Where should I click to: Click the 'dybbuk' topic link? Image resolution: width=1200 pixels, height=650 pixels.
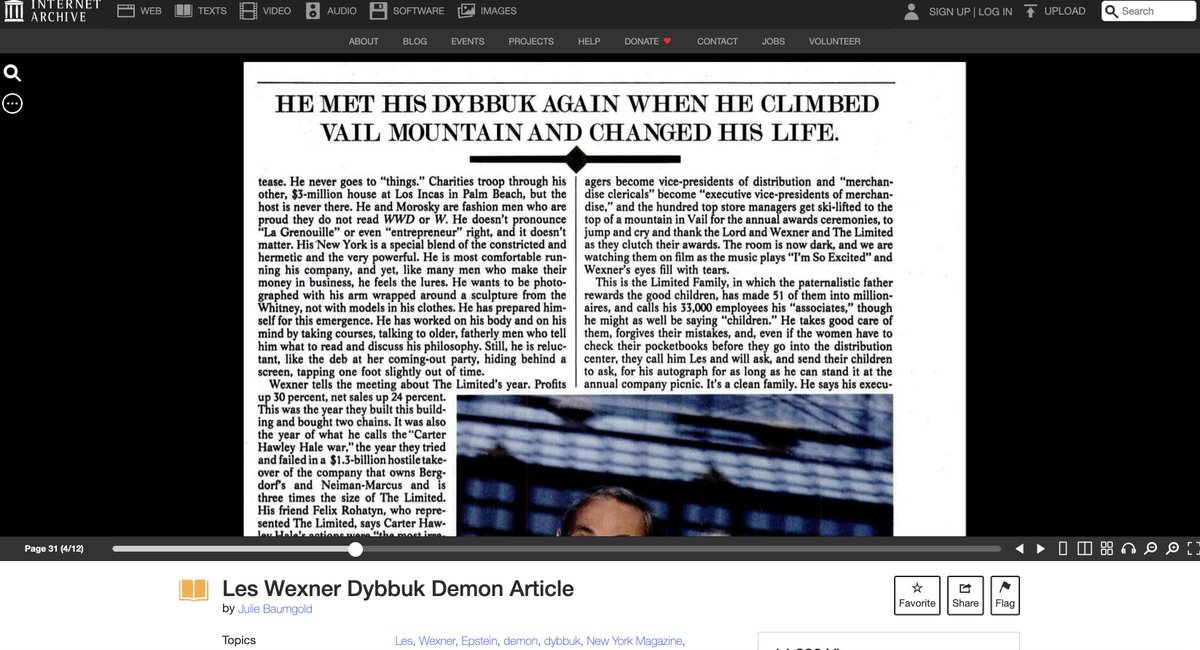click(562, 641)
